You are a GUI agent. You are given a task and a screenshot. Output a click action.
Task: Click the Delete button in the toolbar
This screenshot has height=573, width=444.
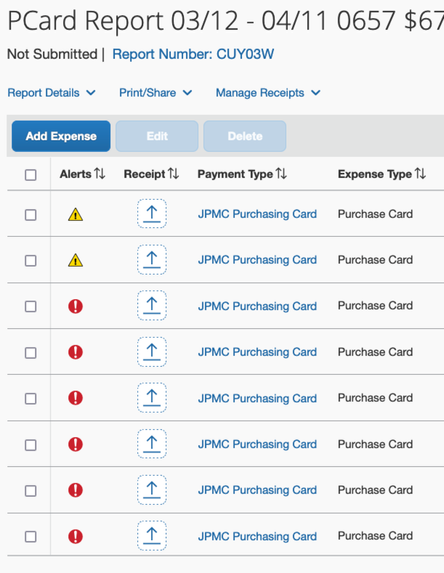(245, 136)
